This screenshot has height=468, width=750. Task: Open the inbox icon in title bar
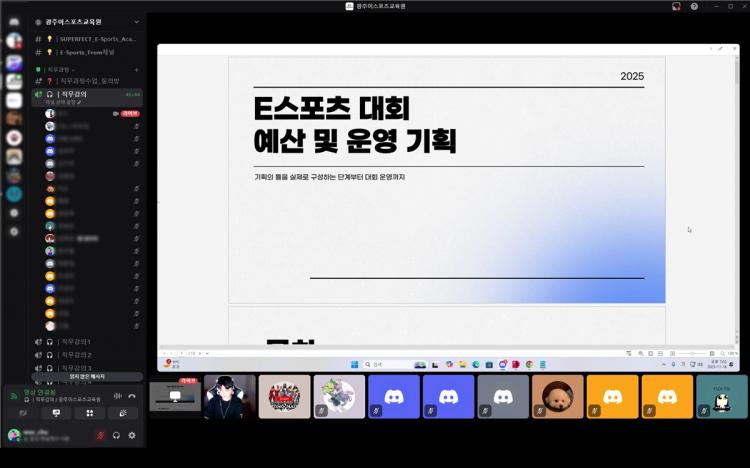pos(676,6)
